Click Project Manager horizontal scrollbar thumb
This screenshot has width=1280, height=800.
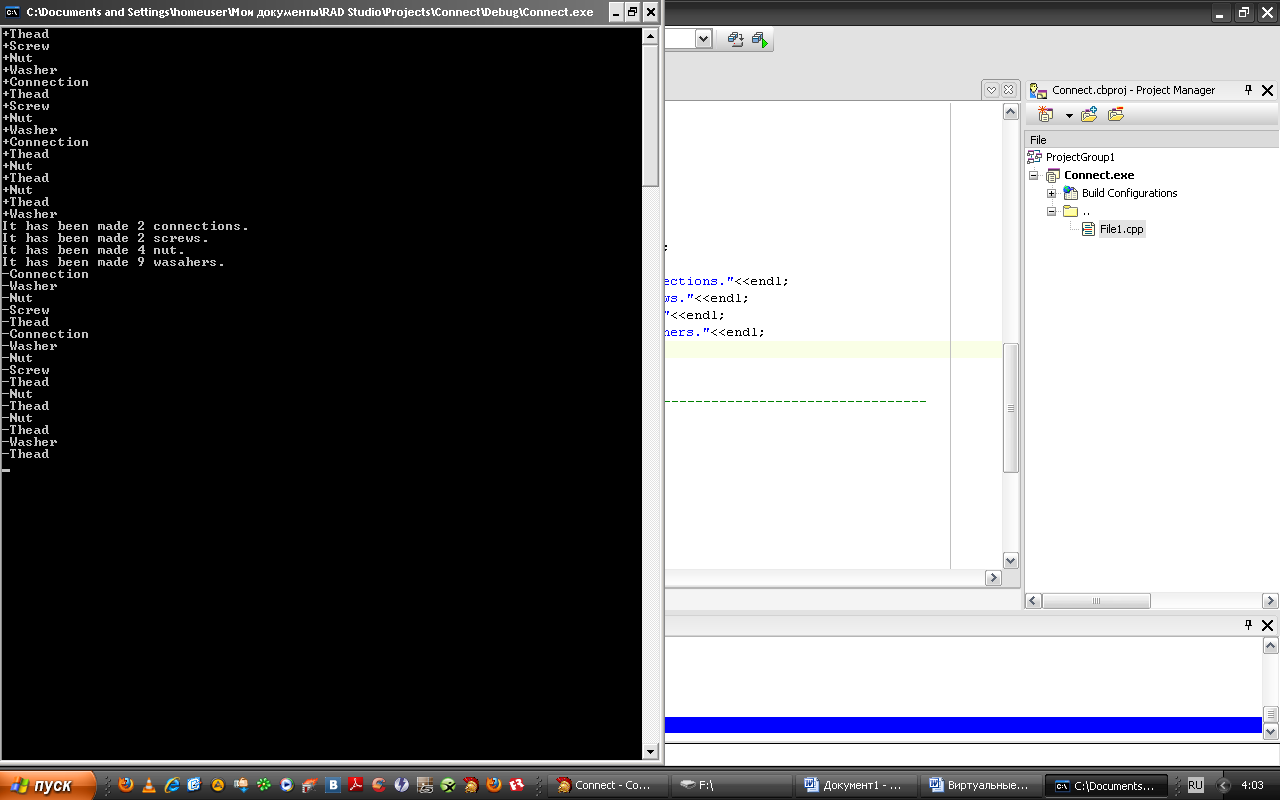pos(1096,601)
